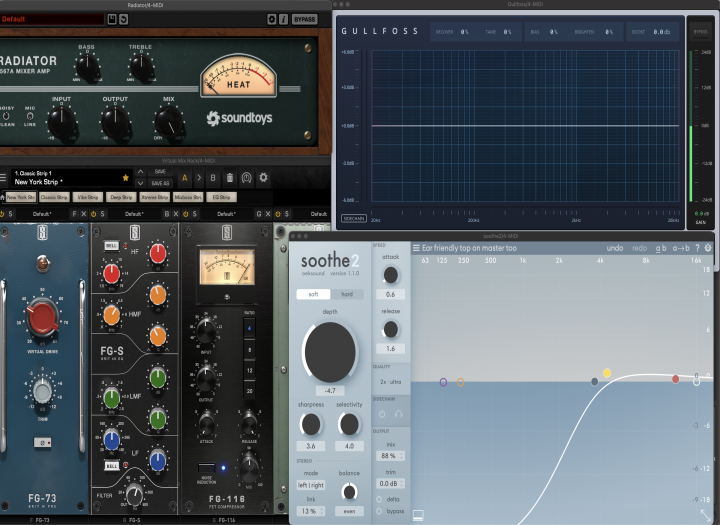Screen dimensions: 720x525
Task: Open soothe2 settings gear icon
Action: (x=708, y=248)
